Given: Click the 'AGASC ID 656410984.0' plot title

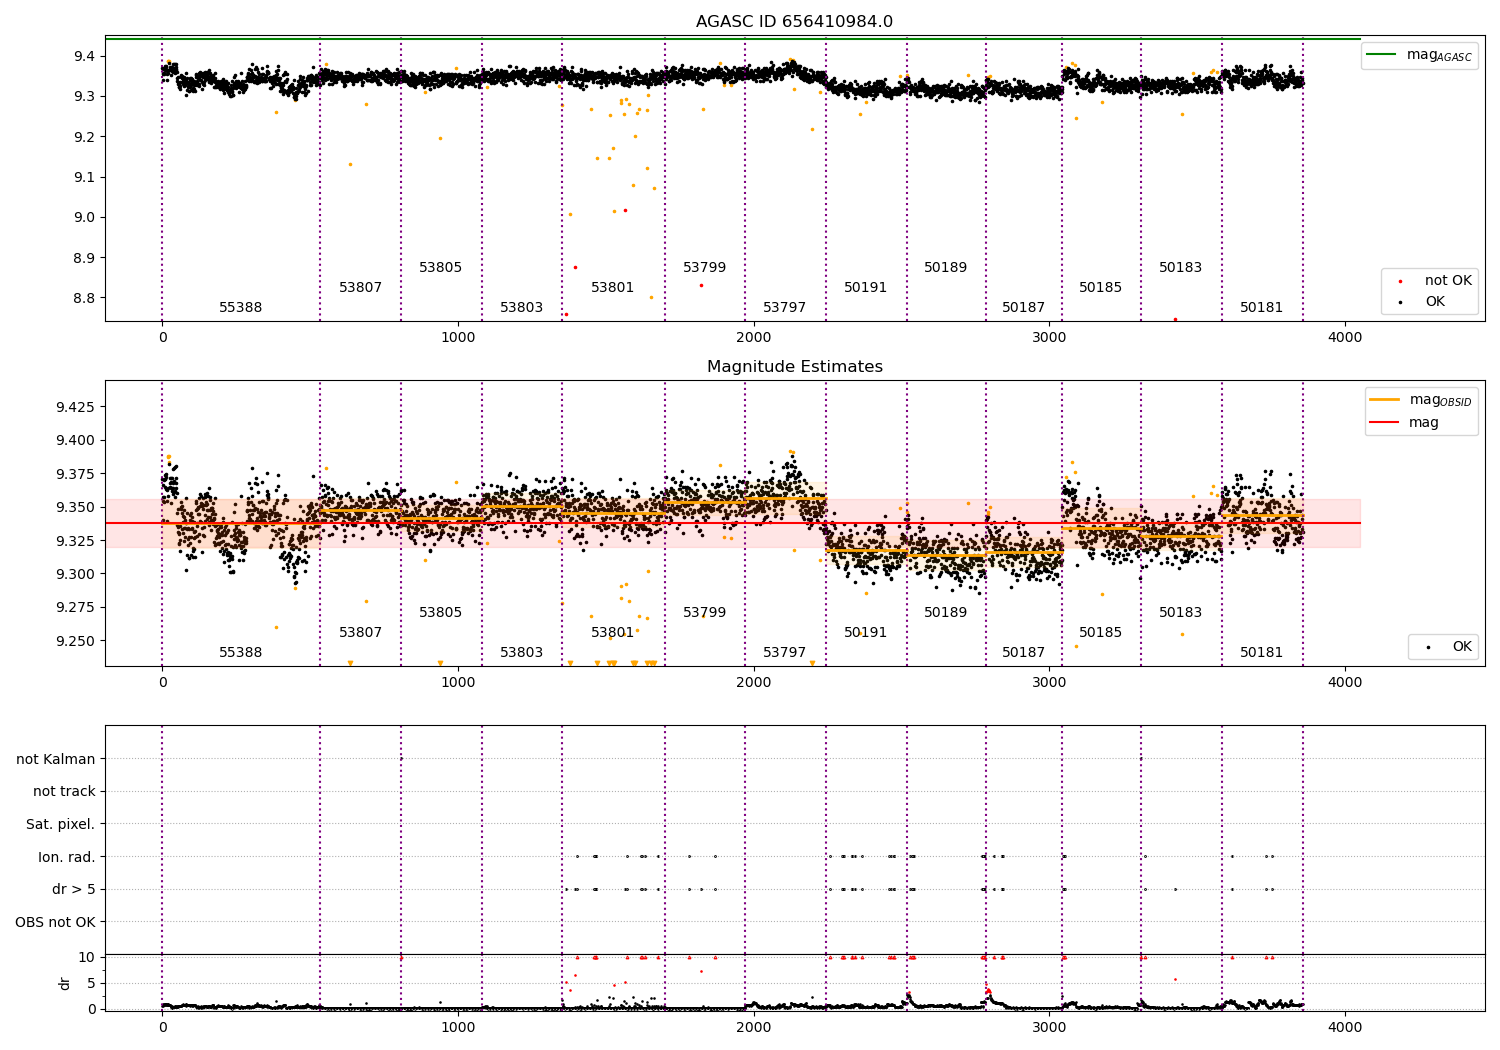Looking at the screenshot, I should [795, 22].
